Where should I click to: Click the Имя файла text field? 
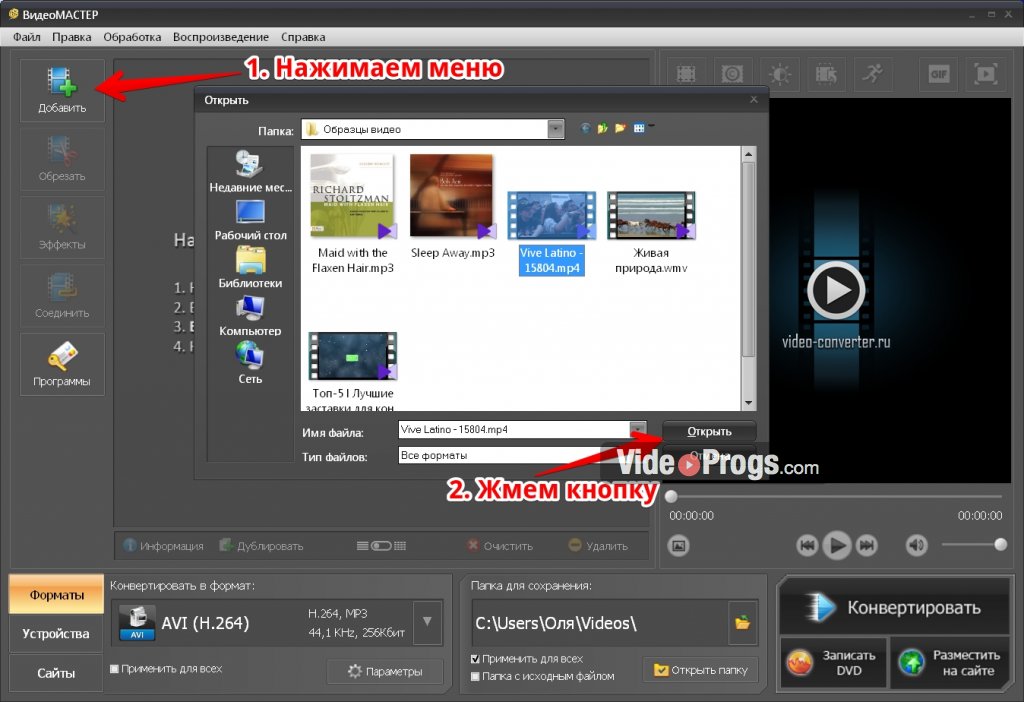pyautogui.click(x=515, y=430)
